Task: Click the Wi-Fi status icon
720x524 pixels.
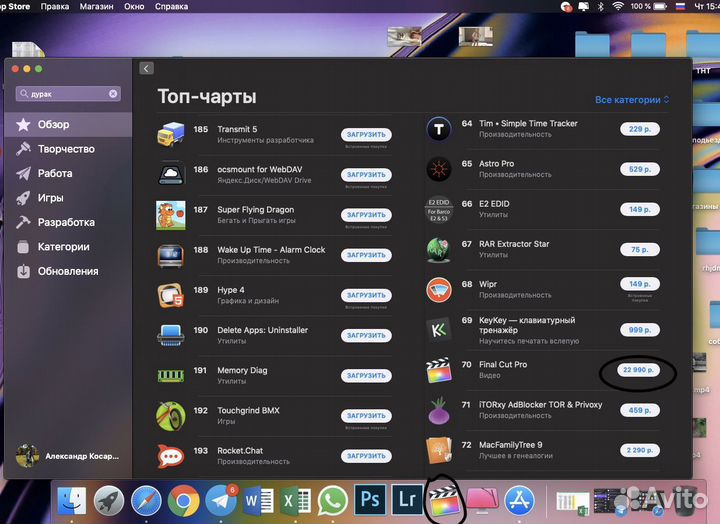Action: 618,6
